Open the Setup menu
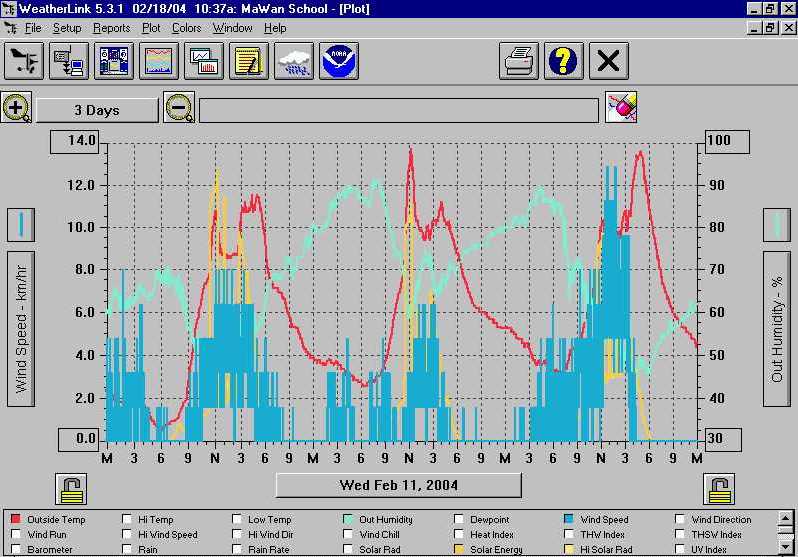This screenshot has width=798, height=557. [67, 28]
